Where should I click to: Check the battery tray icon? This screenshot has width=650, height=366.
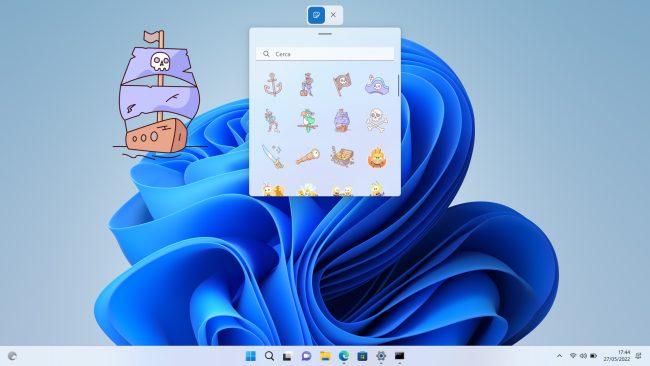coord(594,356)
